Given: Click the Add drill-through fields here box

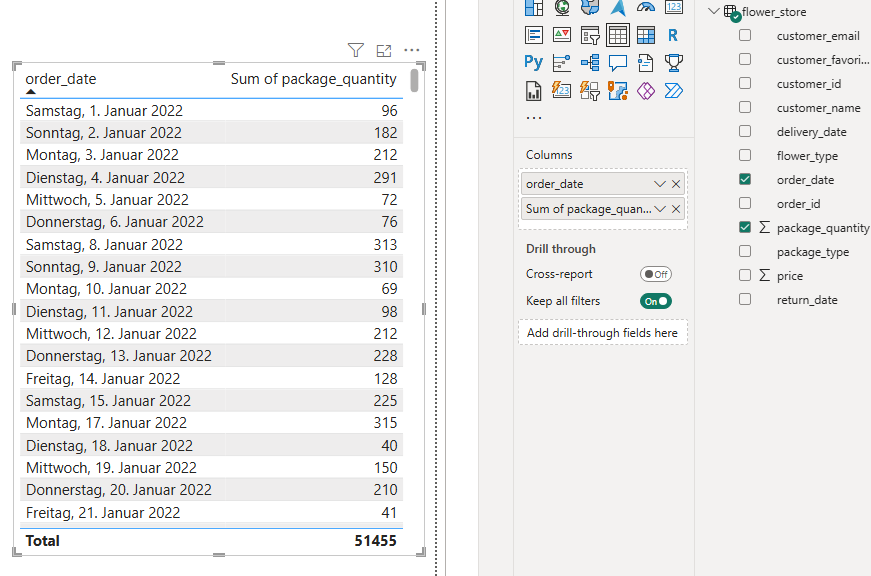Looking at the screenshot, I should click(603, 333).
